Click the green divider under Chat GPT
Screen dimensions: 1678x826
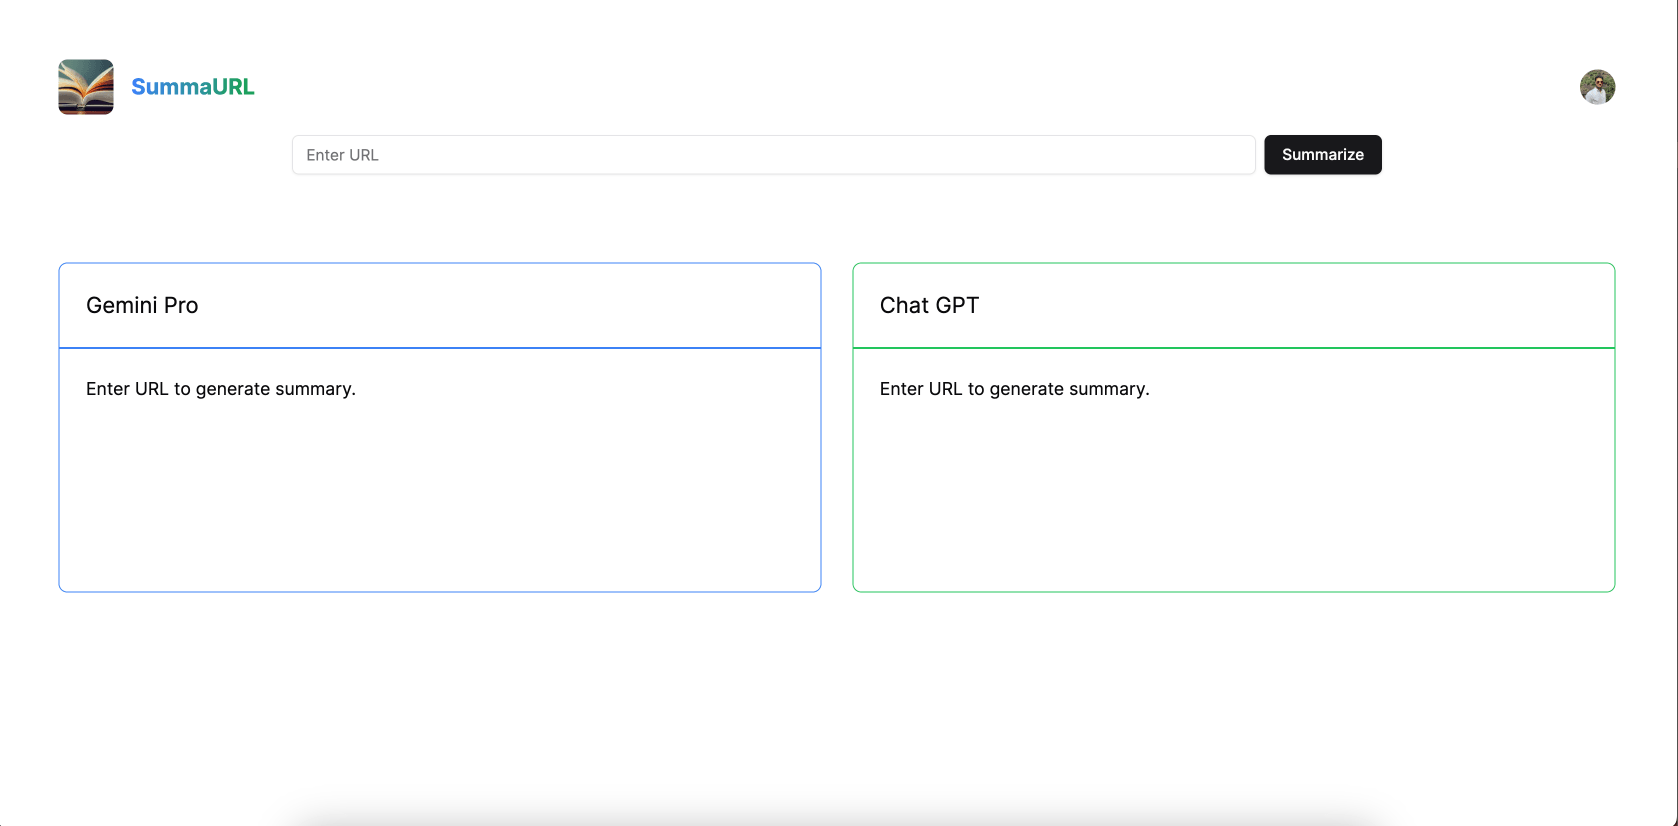point(1234,348)
